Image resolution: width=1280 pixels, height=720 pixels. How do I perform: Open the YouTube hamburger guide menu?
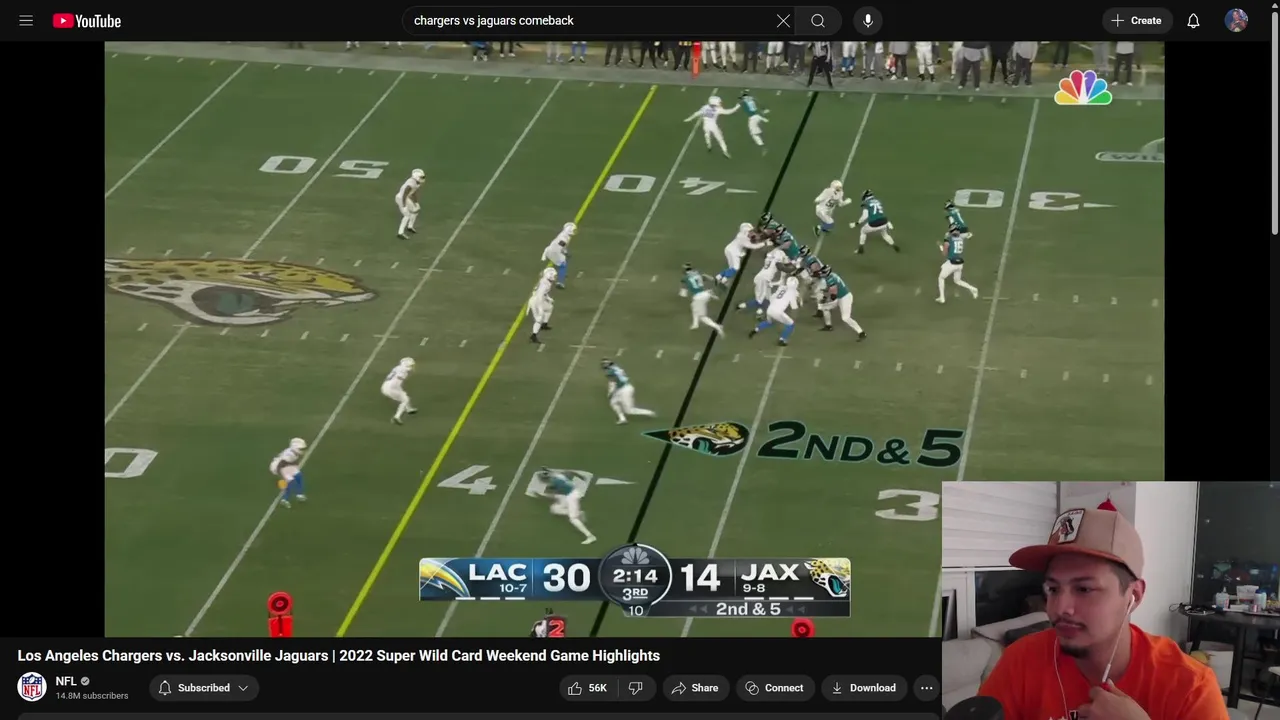(x=26, y=20)
